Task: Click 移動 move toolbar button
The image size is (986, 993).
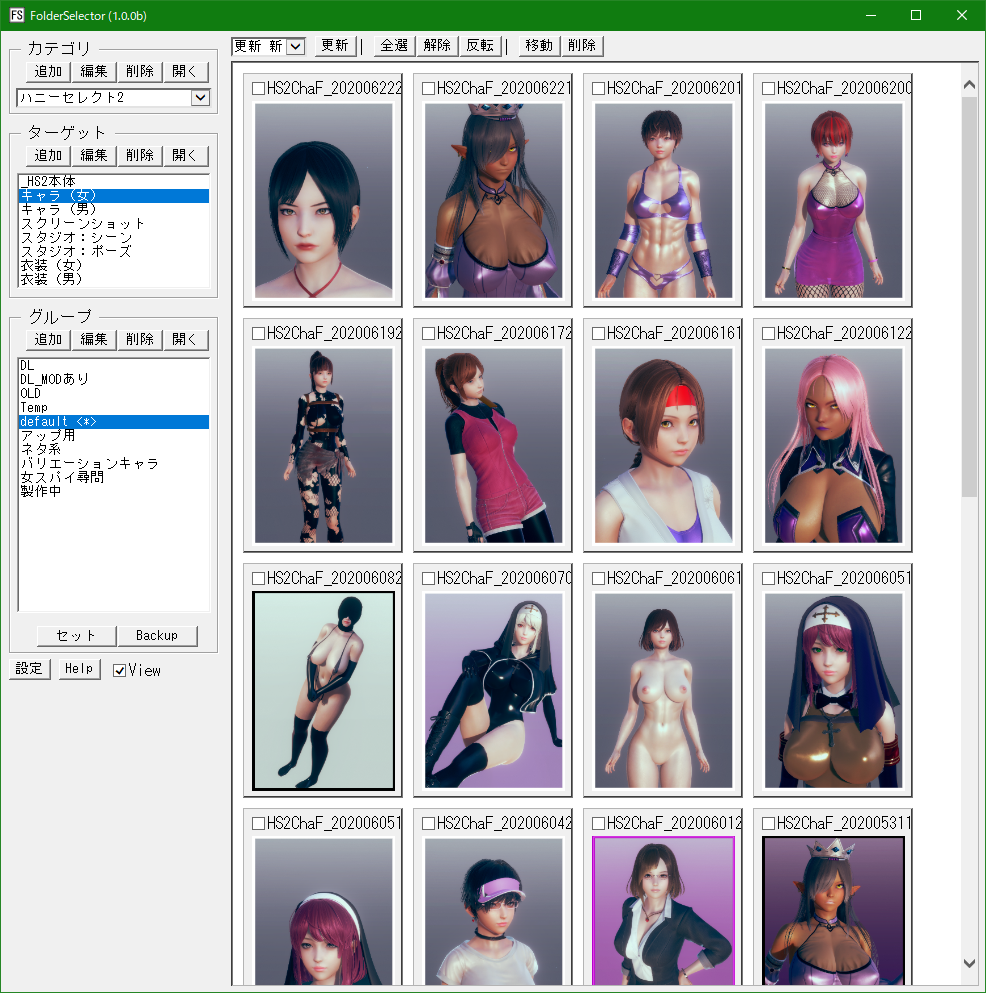Action: pyautogui.click(x=540, y=46)
